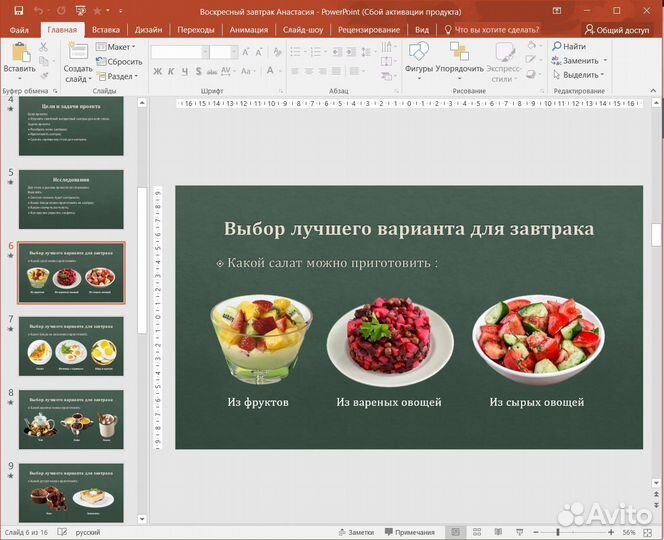The image size is (664, 540).
Task: Center text in the paragraph group
Action: [308, 71]
